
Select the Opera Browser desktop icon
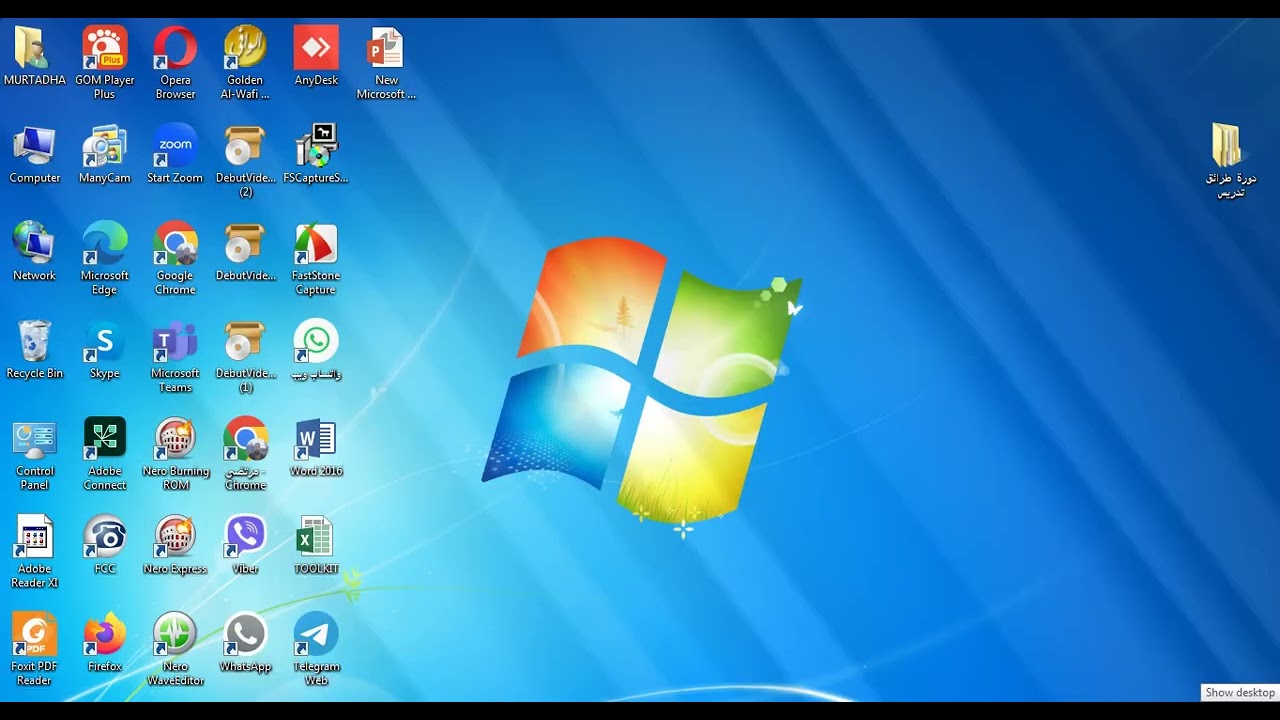coord(175,48)
